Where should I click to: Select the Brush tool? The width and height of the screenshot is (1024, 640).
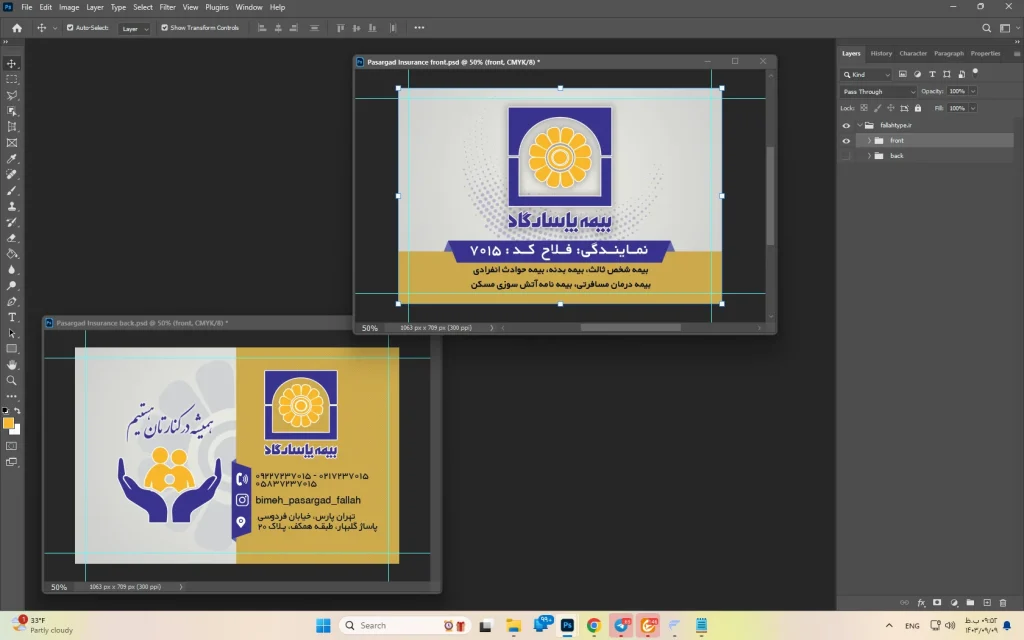pos(12,191)
